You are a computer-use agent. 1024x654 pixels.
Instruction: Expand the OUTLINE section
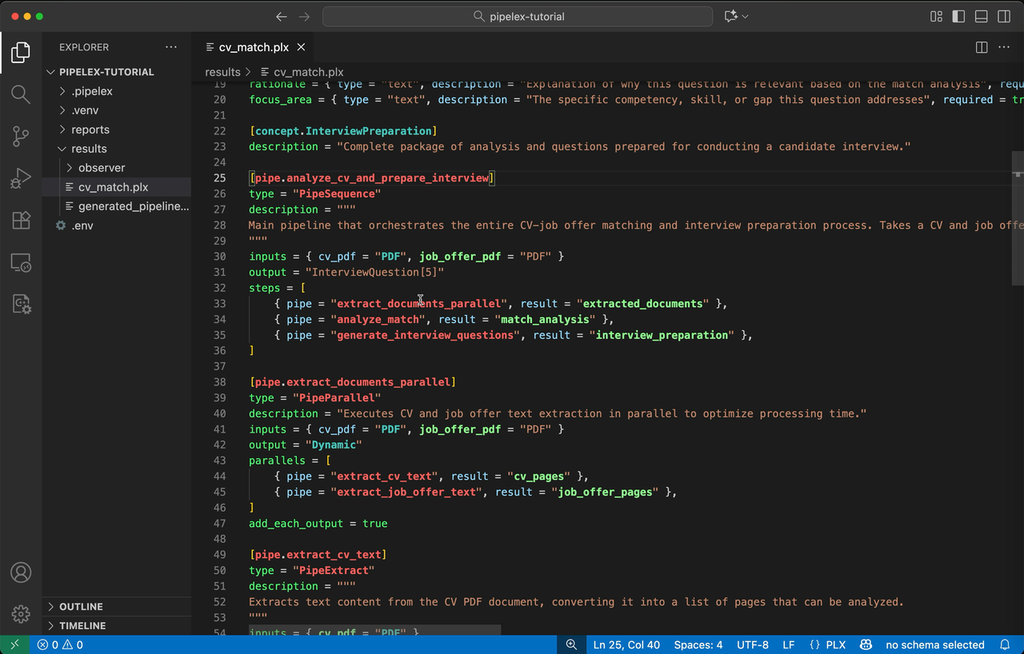click(81, 606)
